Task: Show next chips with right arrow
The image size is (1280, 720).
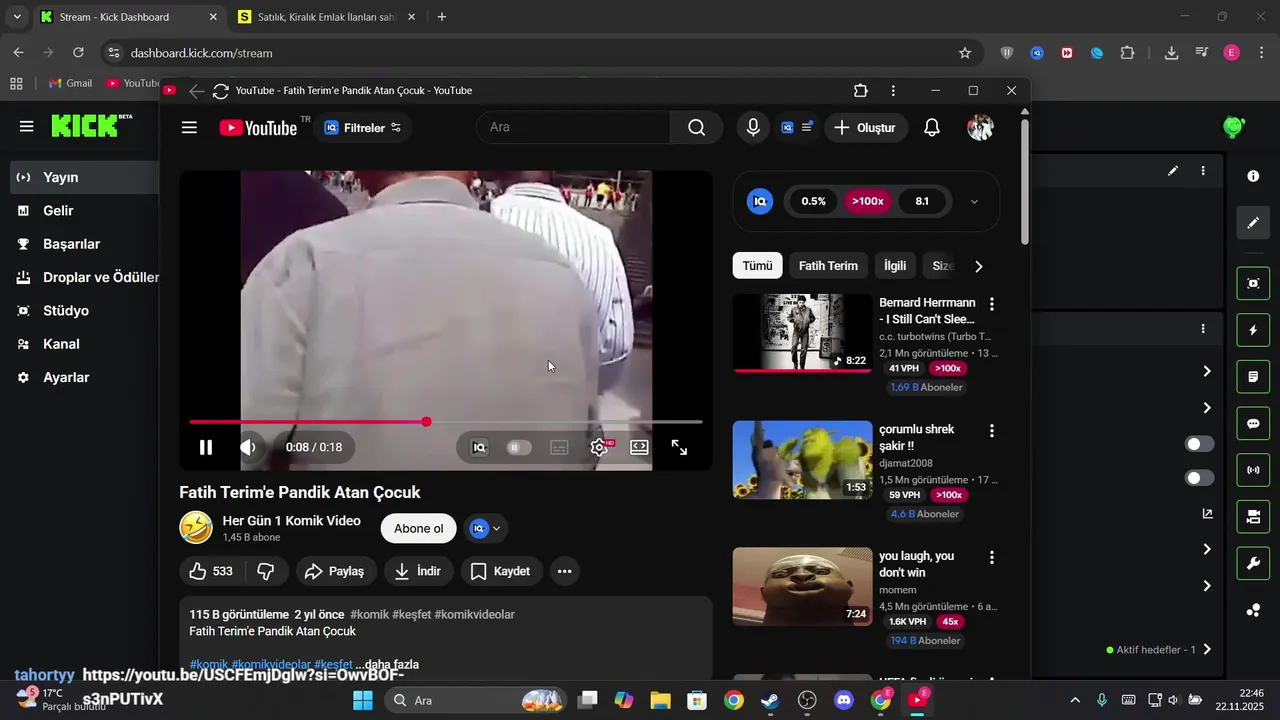Action: [979, 266]
